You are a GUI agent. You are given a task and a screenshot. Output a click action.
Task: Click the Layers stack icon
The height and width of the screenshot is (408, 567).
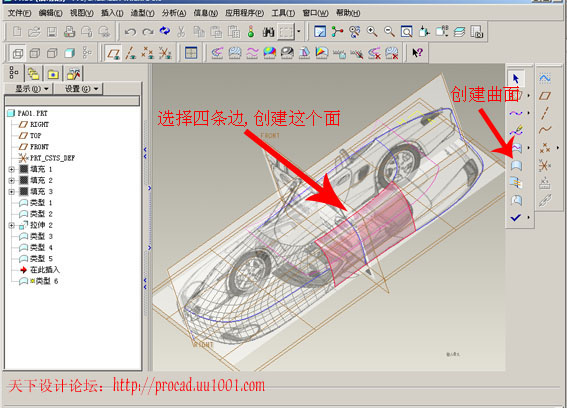459,32
